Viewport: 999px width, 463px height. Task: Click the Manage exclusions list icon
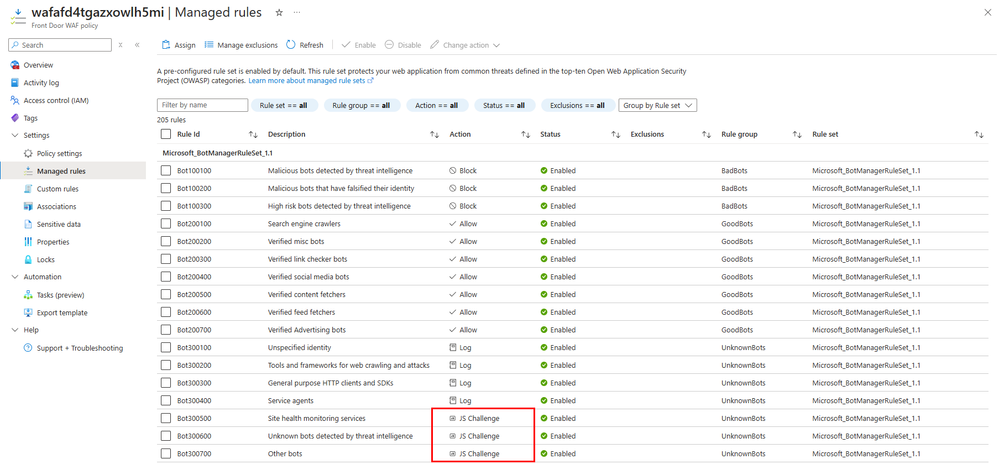point(209,45)
